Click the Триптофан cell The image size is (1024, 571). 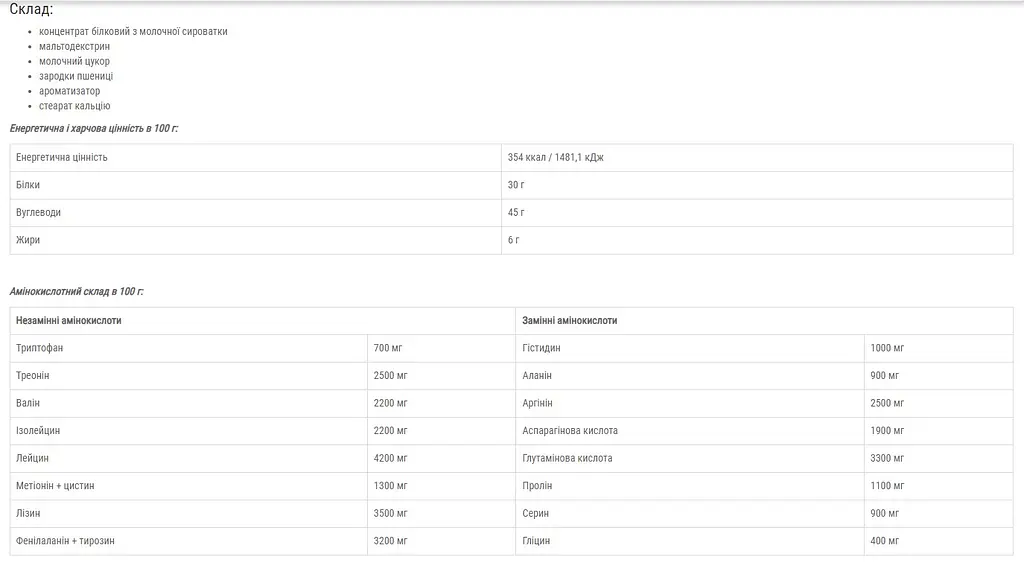click(189, 348)
